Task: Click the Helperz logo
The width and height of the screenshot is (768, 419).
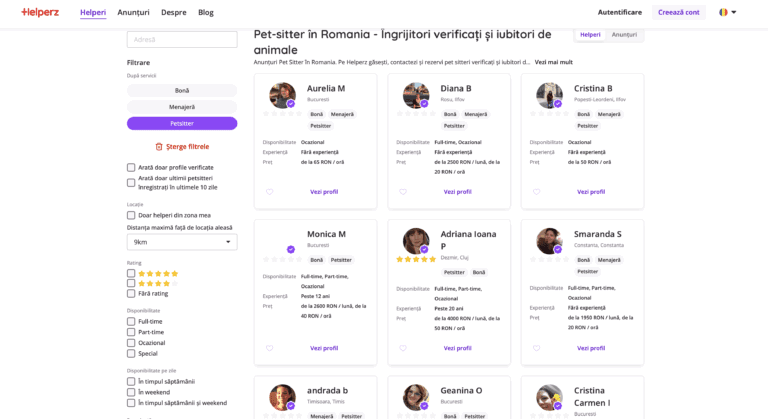Action: click(x=40, y=12)
